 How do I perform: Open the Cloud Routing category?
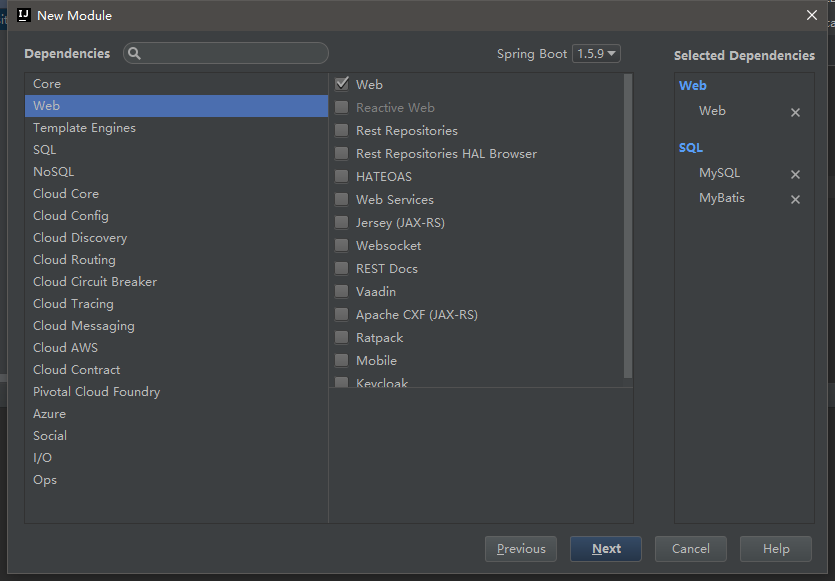coord(176,259)
